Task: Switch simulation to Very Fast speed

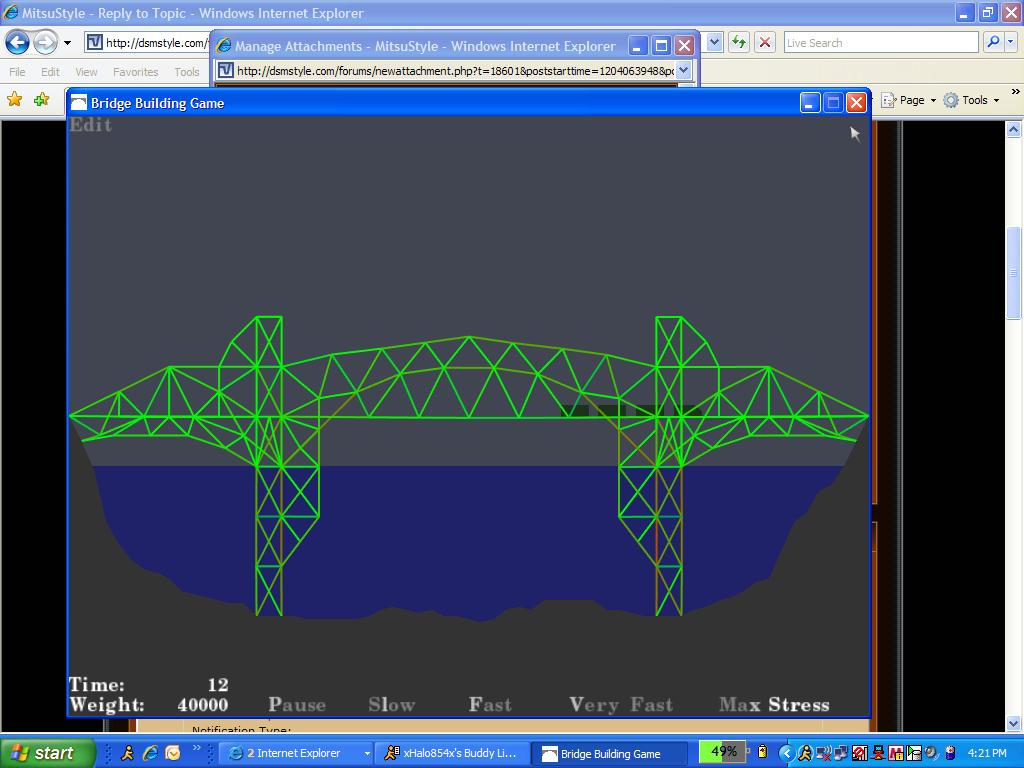Action: [621, 705]
